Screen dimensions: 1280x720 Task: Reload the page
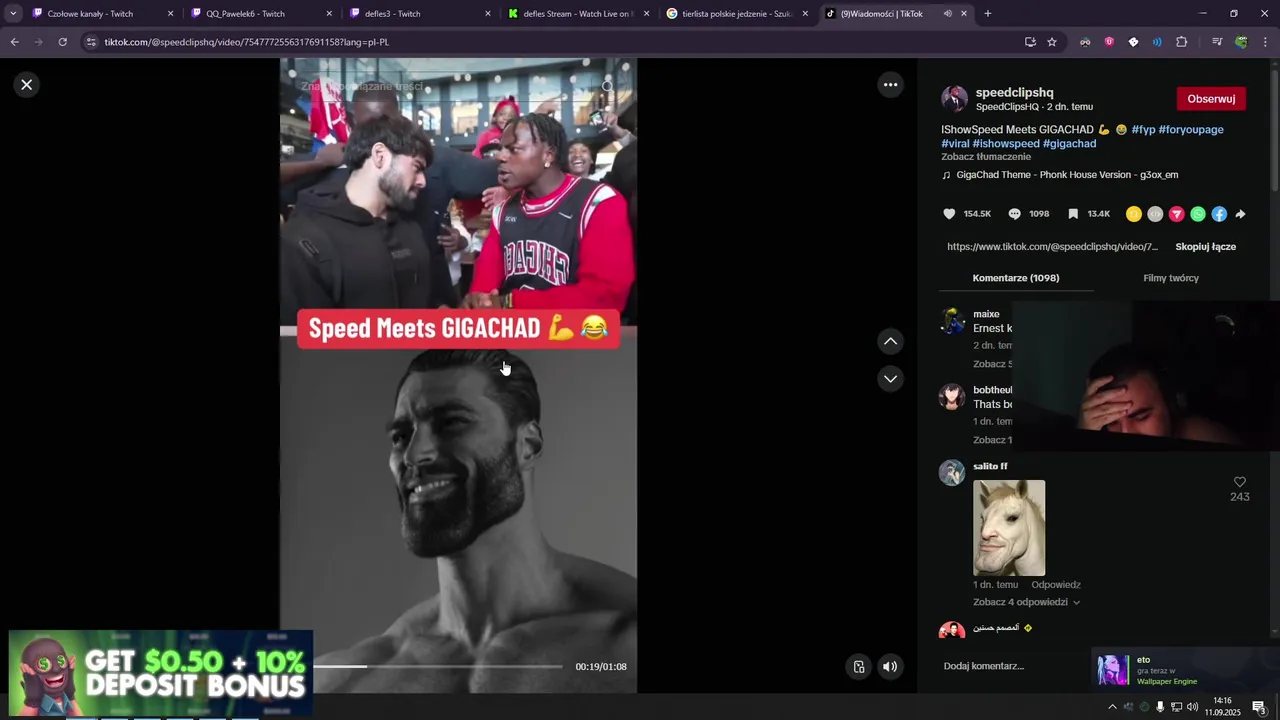tap(62, 42)
